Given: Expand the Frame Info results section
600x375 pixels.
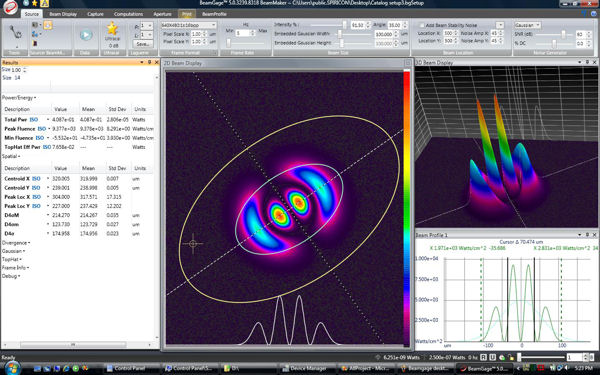Looking at the screenshot, I should 15,267.
